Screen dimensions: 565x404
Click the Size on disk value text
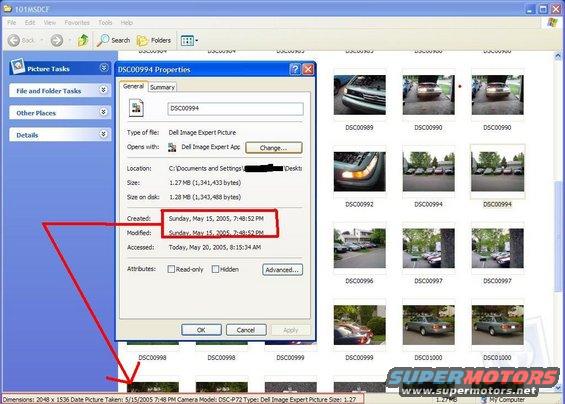click(x=205, y=197)
